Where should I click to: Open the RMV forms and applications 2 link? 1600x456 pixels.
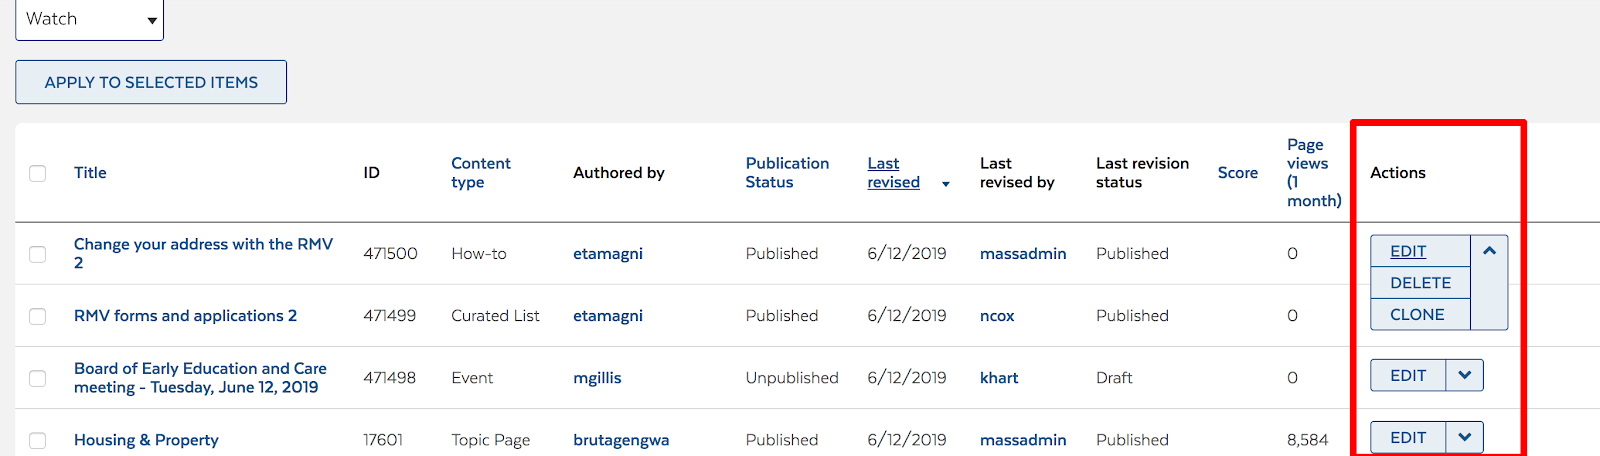[185, 316]
